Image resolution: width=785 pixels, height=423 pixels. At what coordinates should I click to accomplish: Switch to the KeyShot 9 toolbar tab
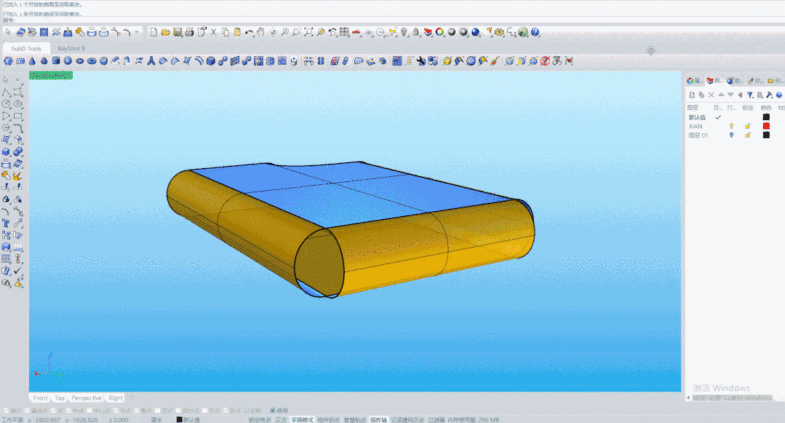pyautogui.click(x=71, y=47)
